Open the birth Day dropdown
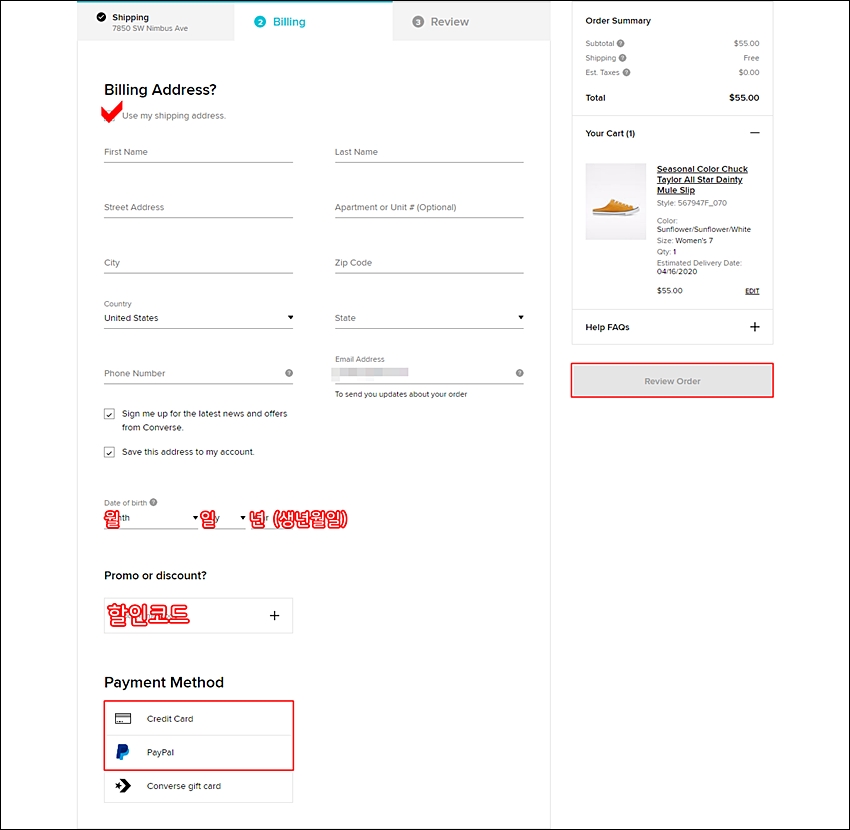 pos(225,518)
